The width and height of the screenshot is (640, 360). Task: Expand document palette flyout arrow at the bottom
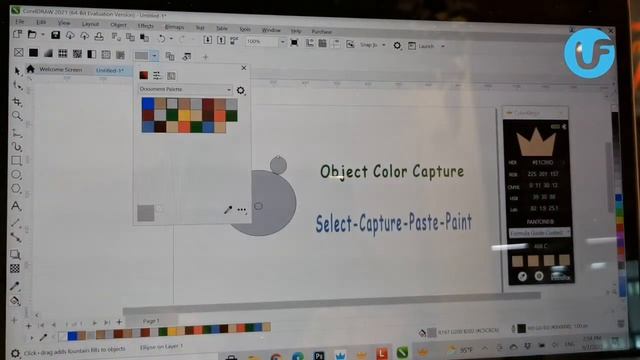(31, 338)
